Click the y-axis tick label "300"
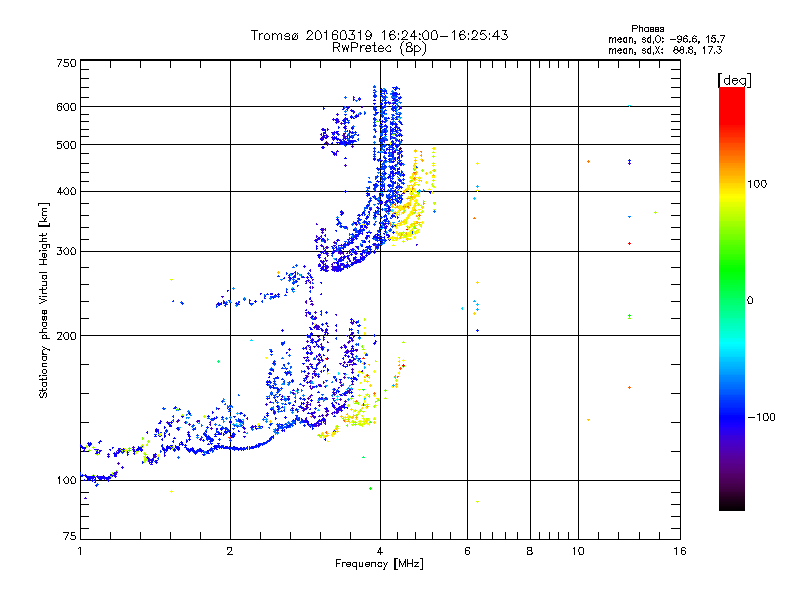The width and height of the screenshot is (800, 600). click(x=67, y=252)
